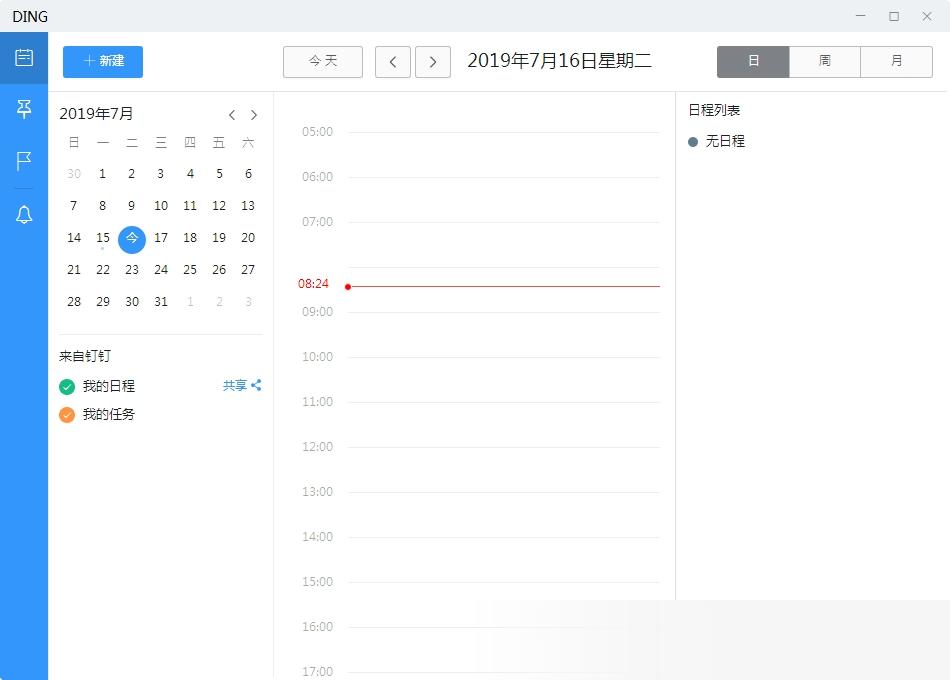Toggle 我的日程 calendar green checkbox
Screen dimensions: 950x680
point(67,386)
